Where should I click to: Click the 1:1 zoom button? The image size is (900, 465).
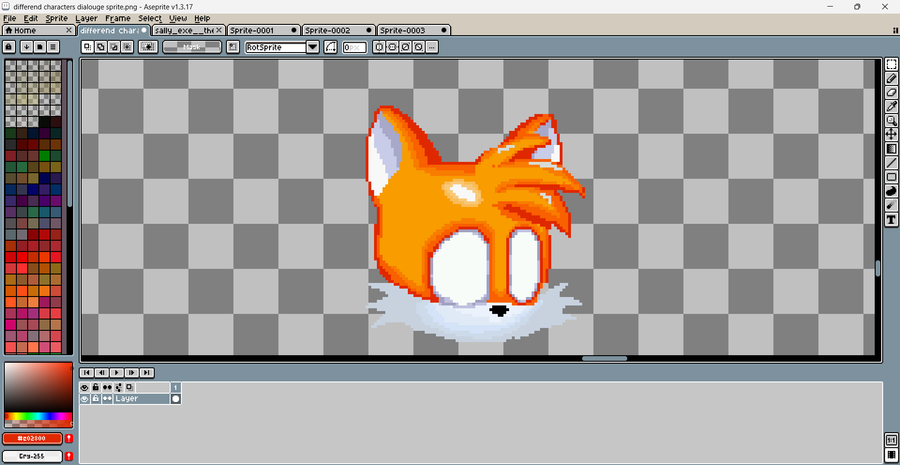[x=891, y=441]
